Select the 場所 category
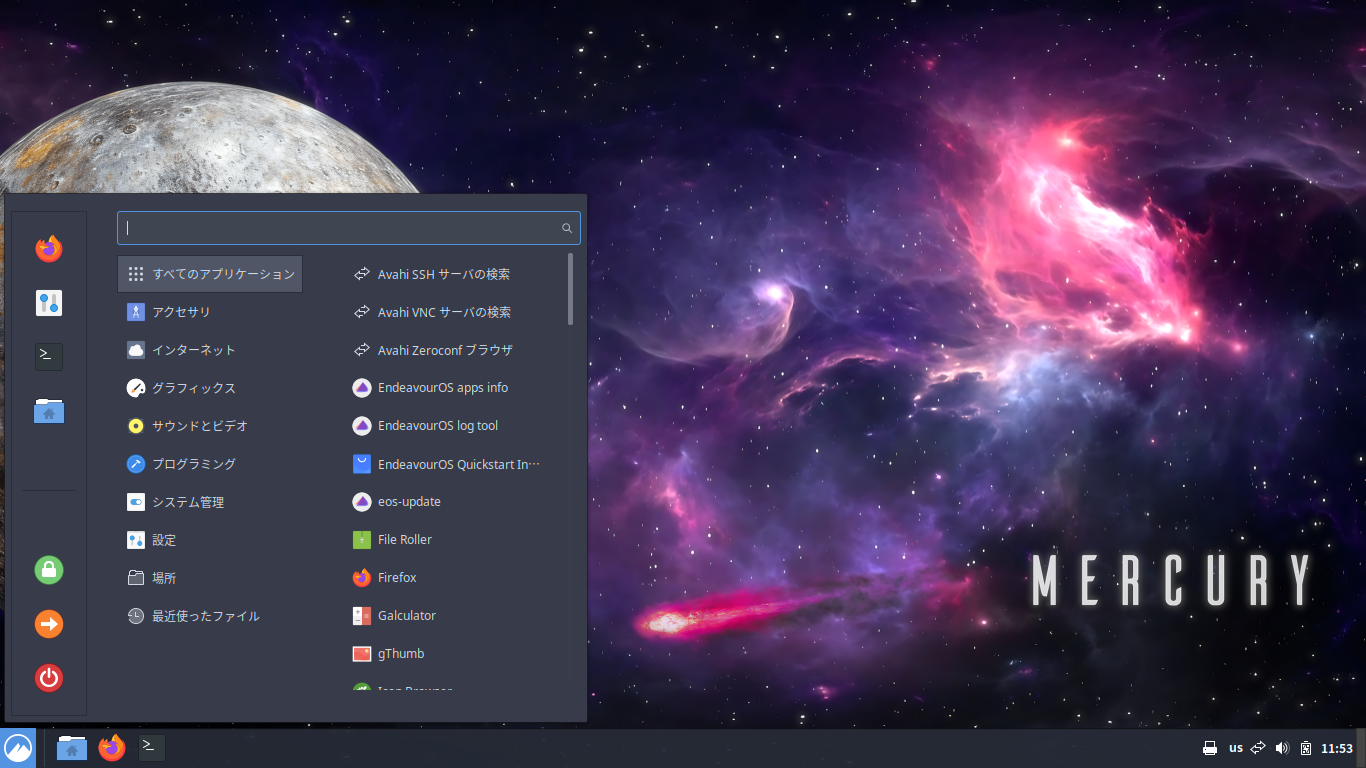Image resolution: width=1366 pixels, height=768 pixels. [x=210, y=578]
